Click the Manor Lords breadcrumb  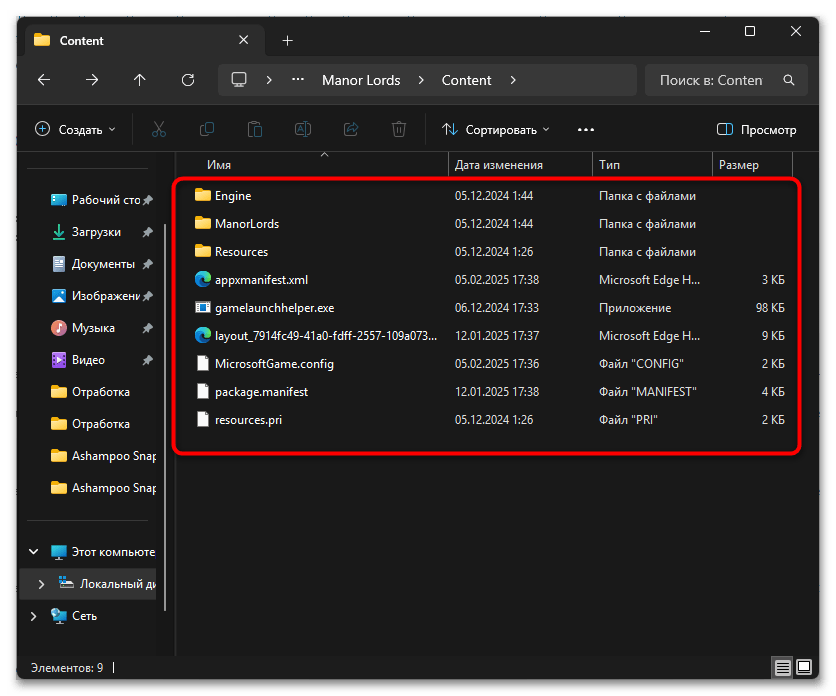[361, 80]
